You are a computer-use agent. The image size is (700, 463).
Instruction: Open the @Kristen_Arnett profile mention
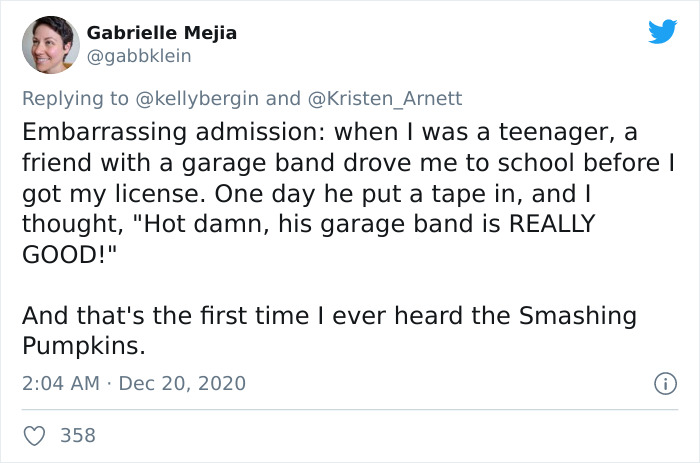click(384, 98)
